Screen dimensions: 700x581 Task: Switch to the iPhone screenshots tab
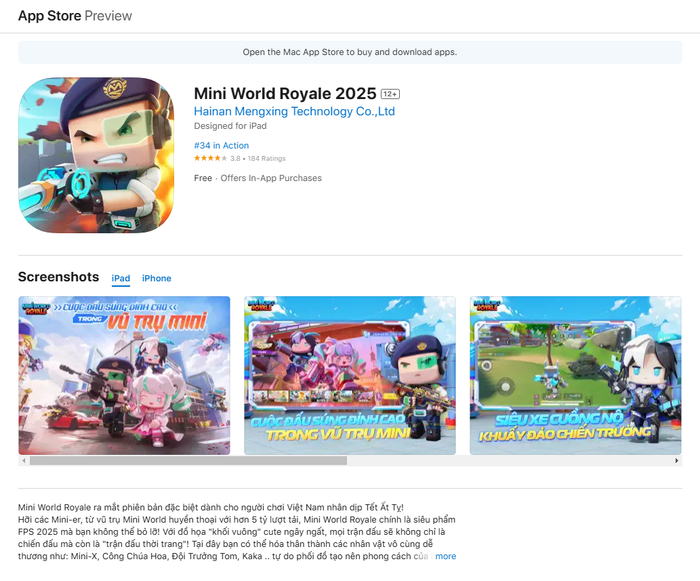click(157, 278)
